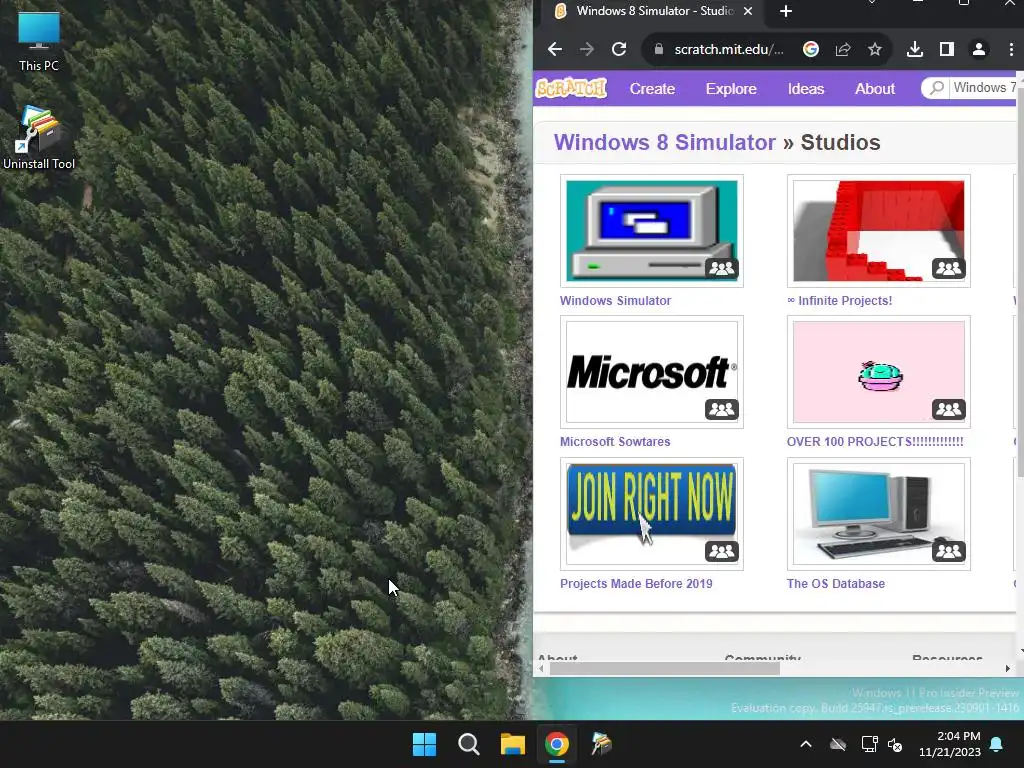This screenshot has height=768, width=1024.
Task: Go back in Chrome browser
Action: tap(554, 49)
